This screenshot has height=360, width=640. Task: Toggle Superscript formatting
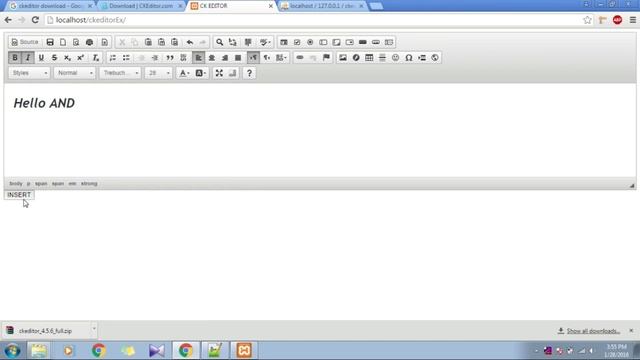point(81,58)
